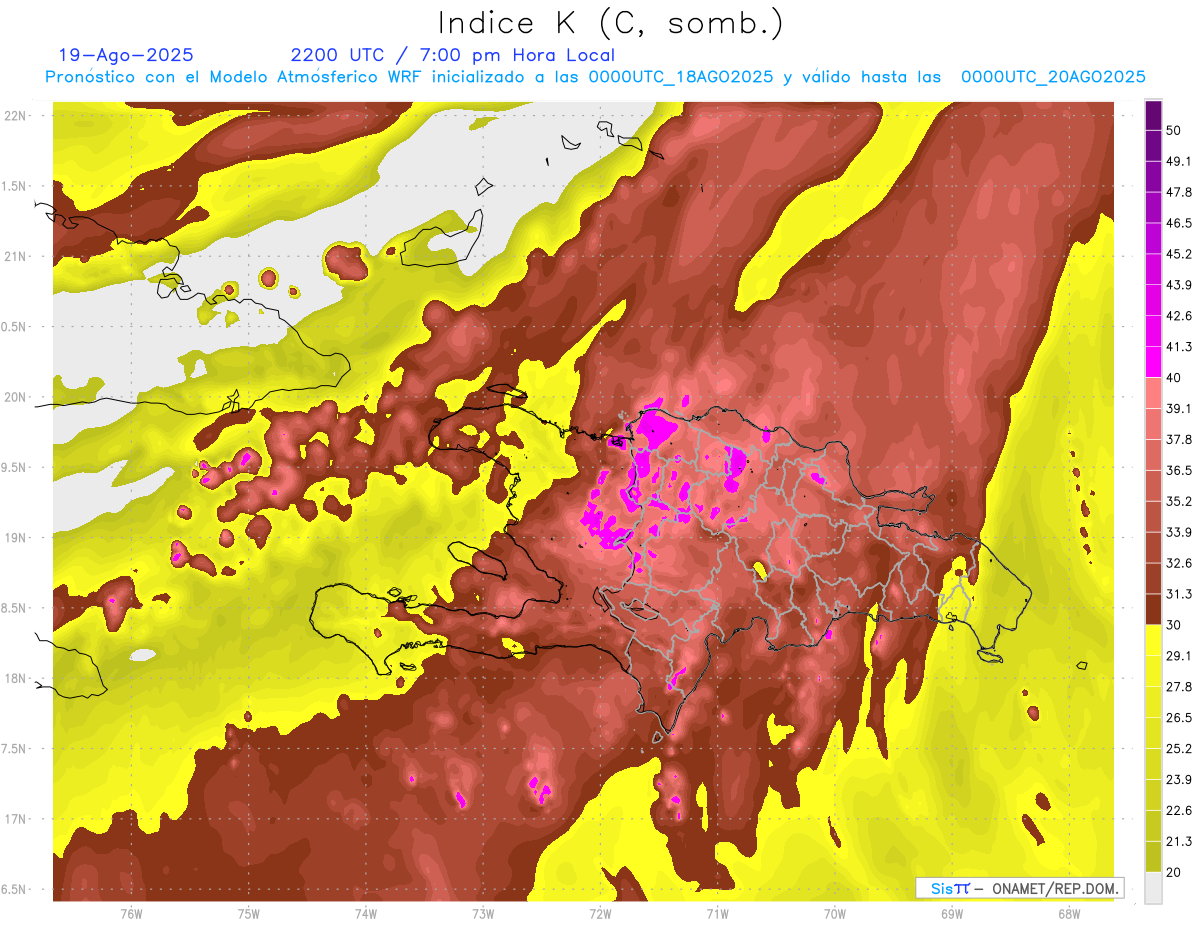
Task: Click the '37.8' legend value
Action: pyautogui.click(x=1179, y=439)
